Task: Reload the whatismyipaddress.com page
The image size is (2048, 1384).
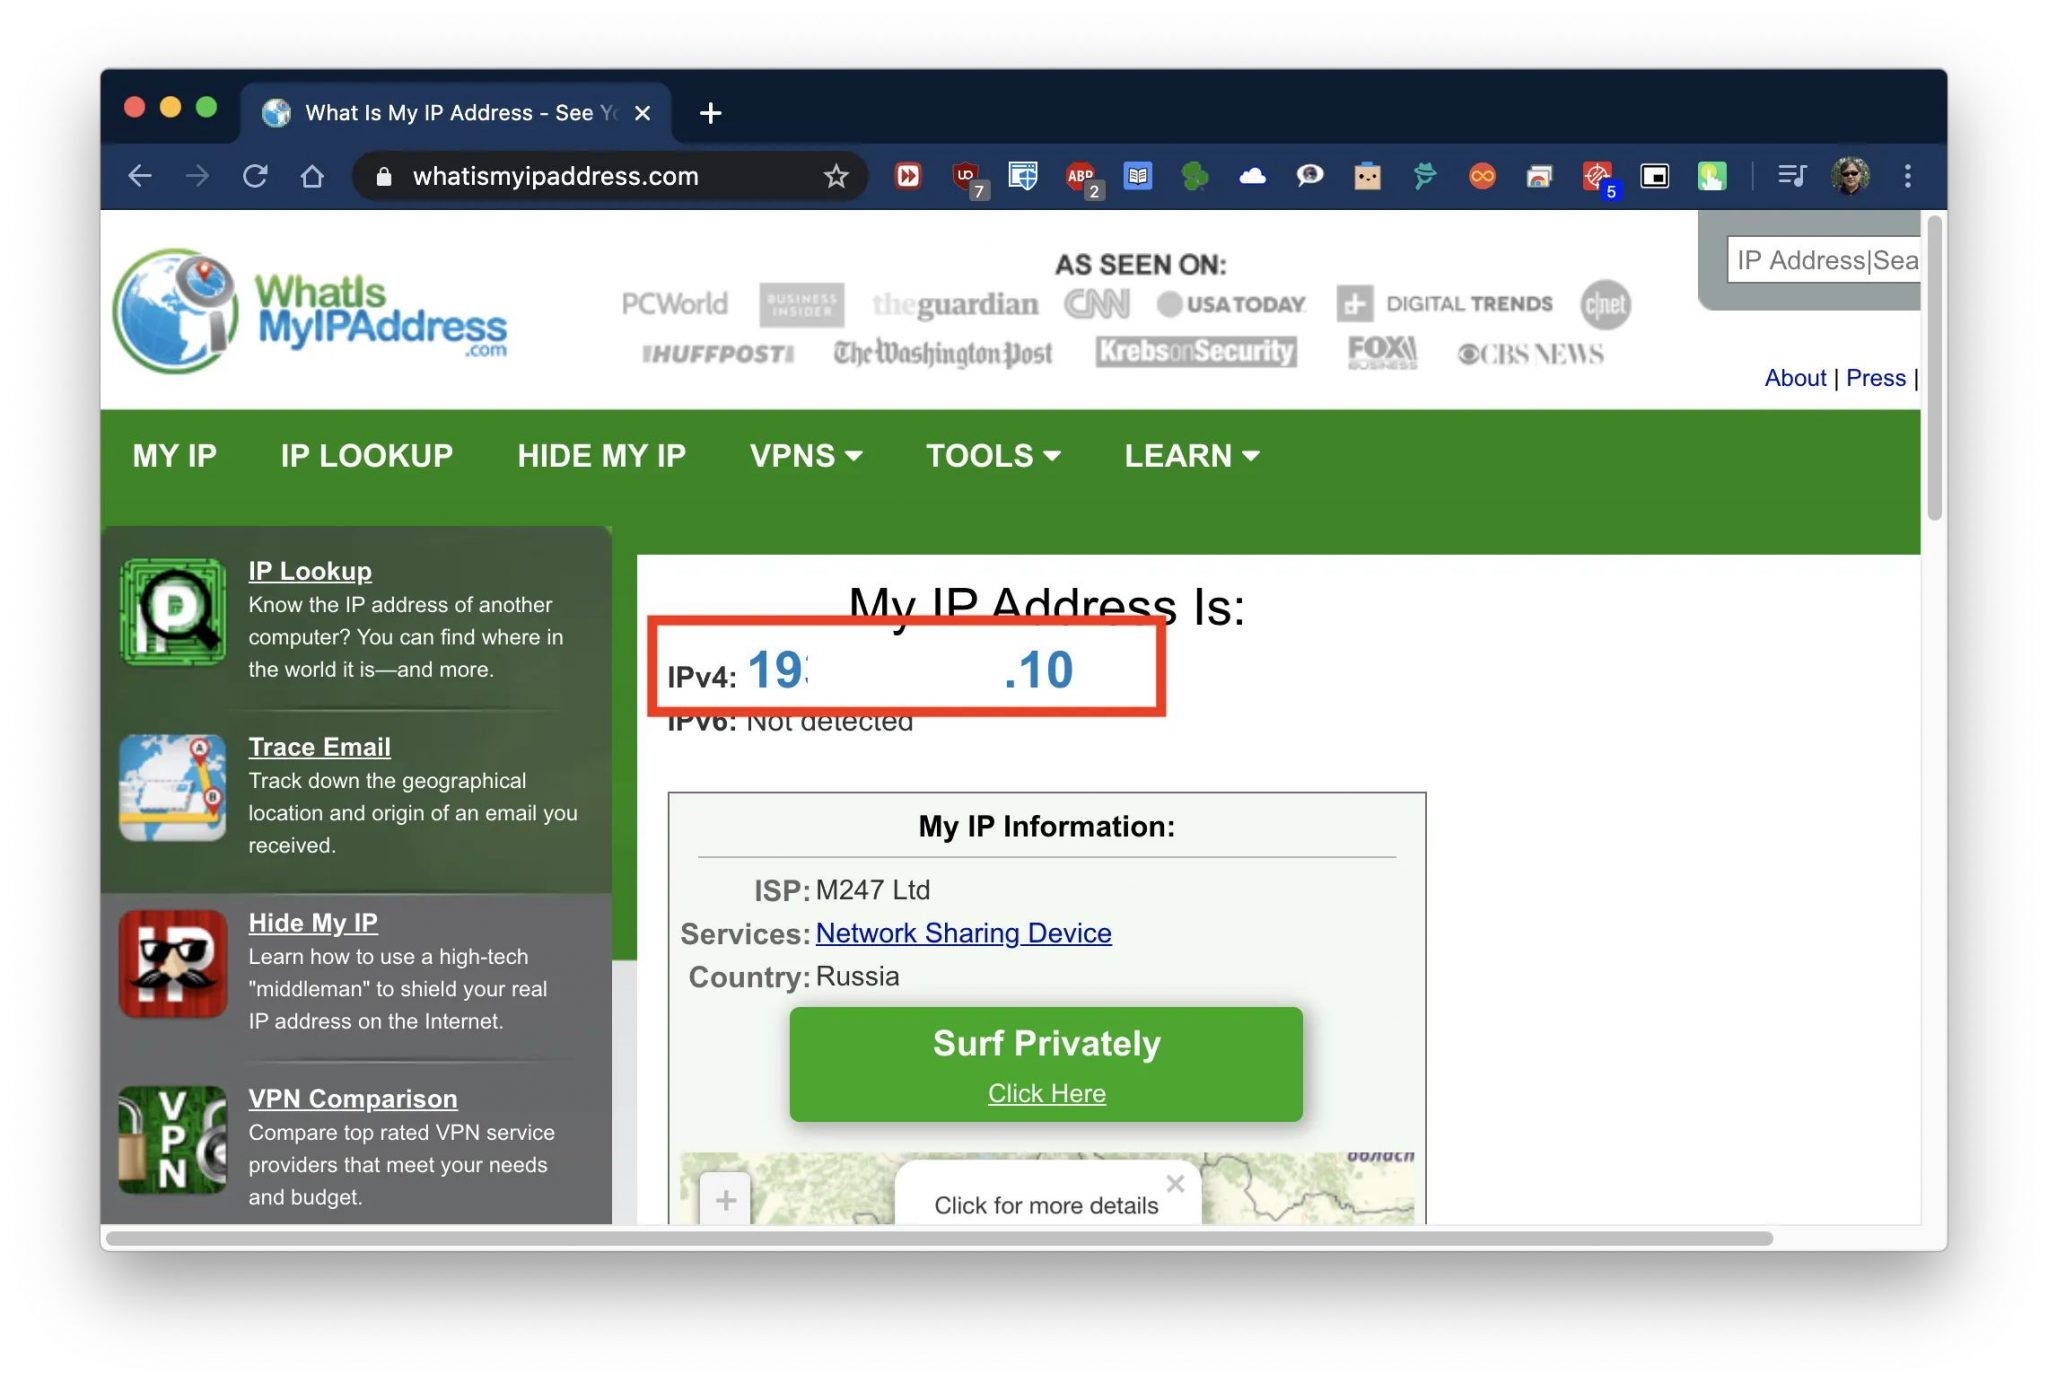Action: [255, 176]
